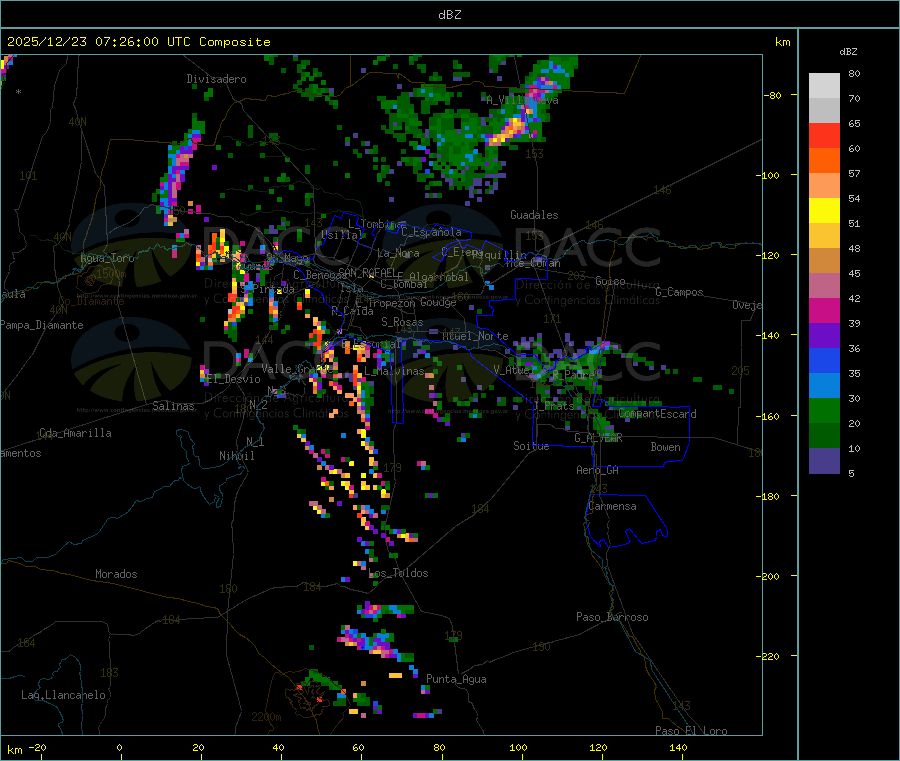Click the 'SAN_RAFAEL' city label
The width and height of the screenshot is (900, 761).
coord(367,272)
